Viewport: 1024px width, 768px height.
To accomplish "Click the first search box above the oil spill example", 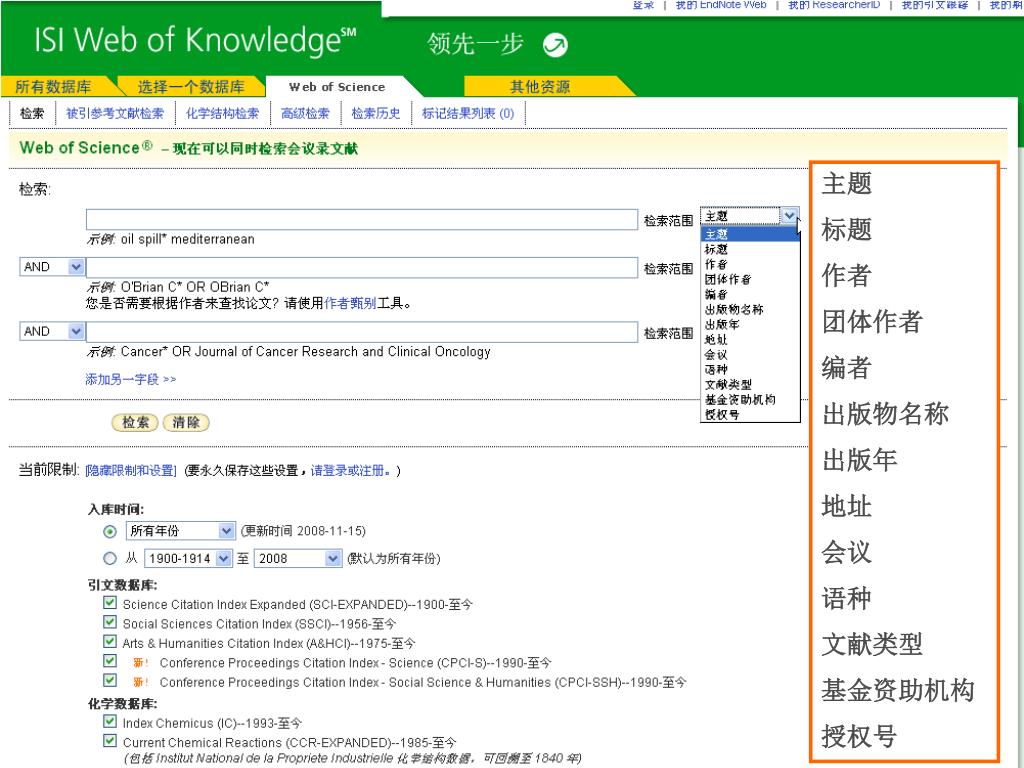I will pos(362,219).
